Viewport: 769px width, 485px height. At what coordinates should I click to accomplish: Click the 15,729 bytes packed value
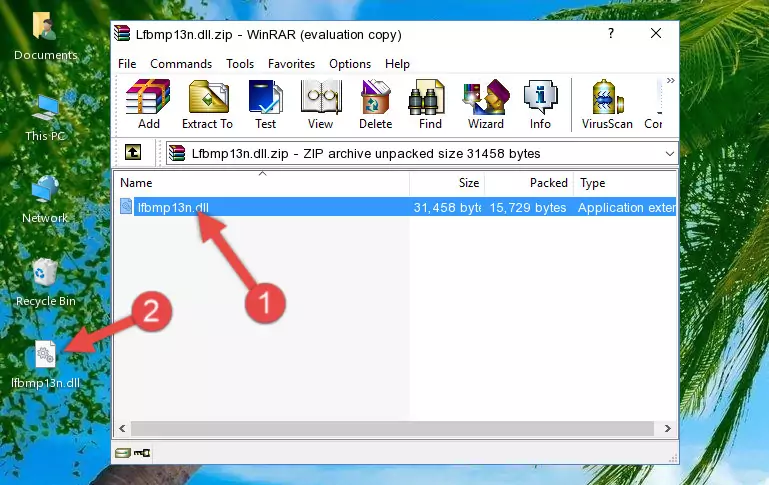click(528, 208)
